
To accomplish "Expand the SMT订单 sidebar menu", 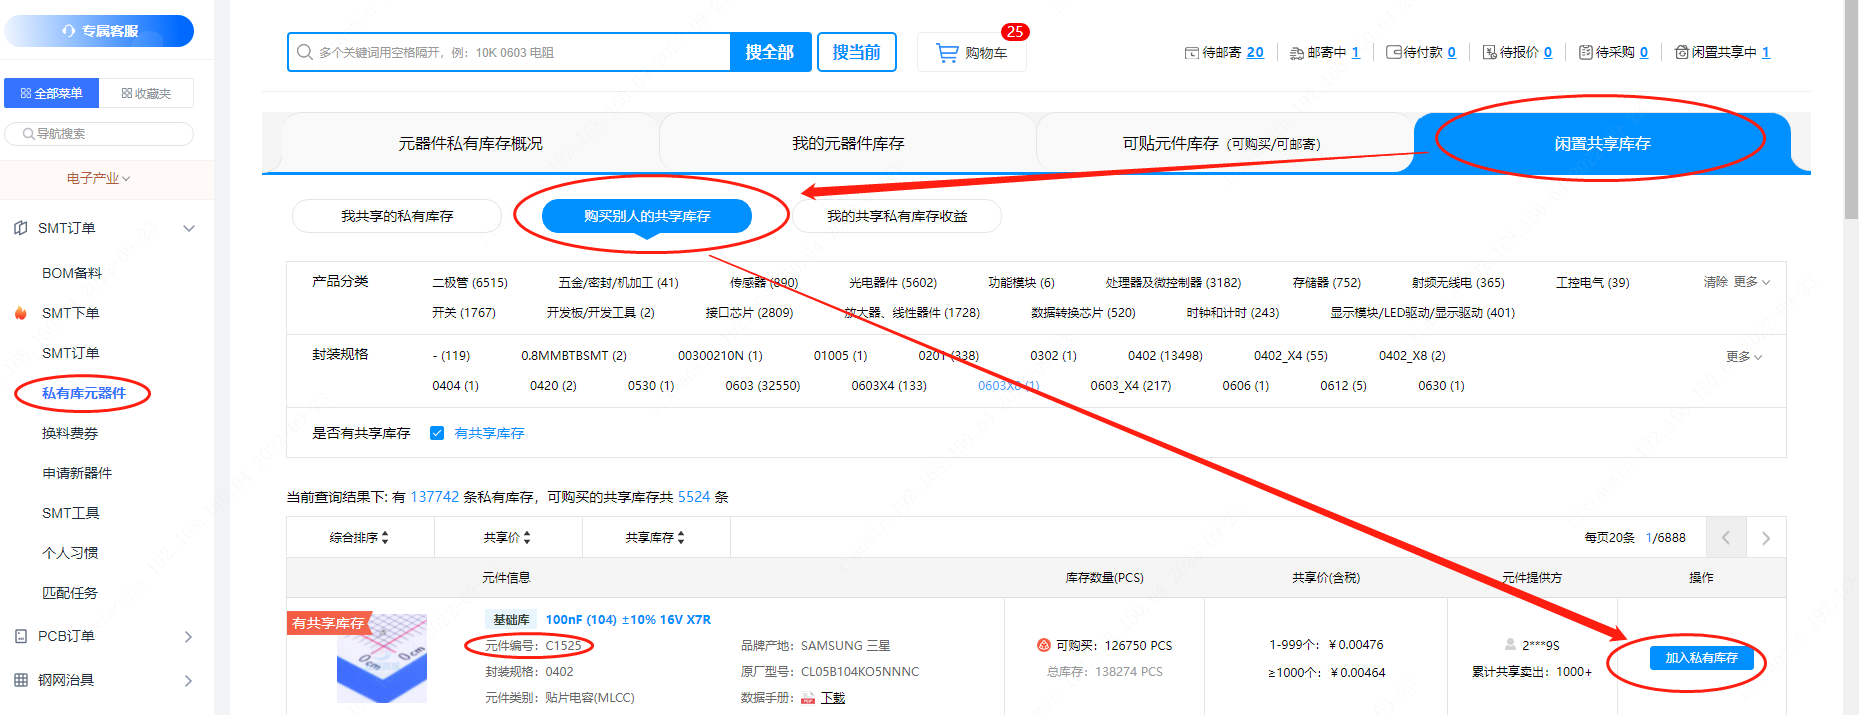I will (x=189, y=229).
